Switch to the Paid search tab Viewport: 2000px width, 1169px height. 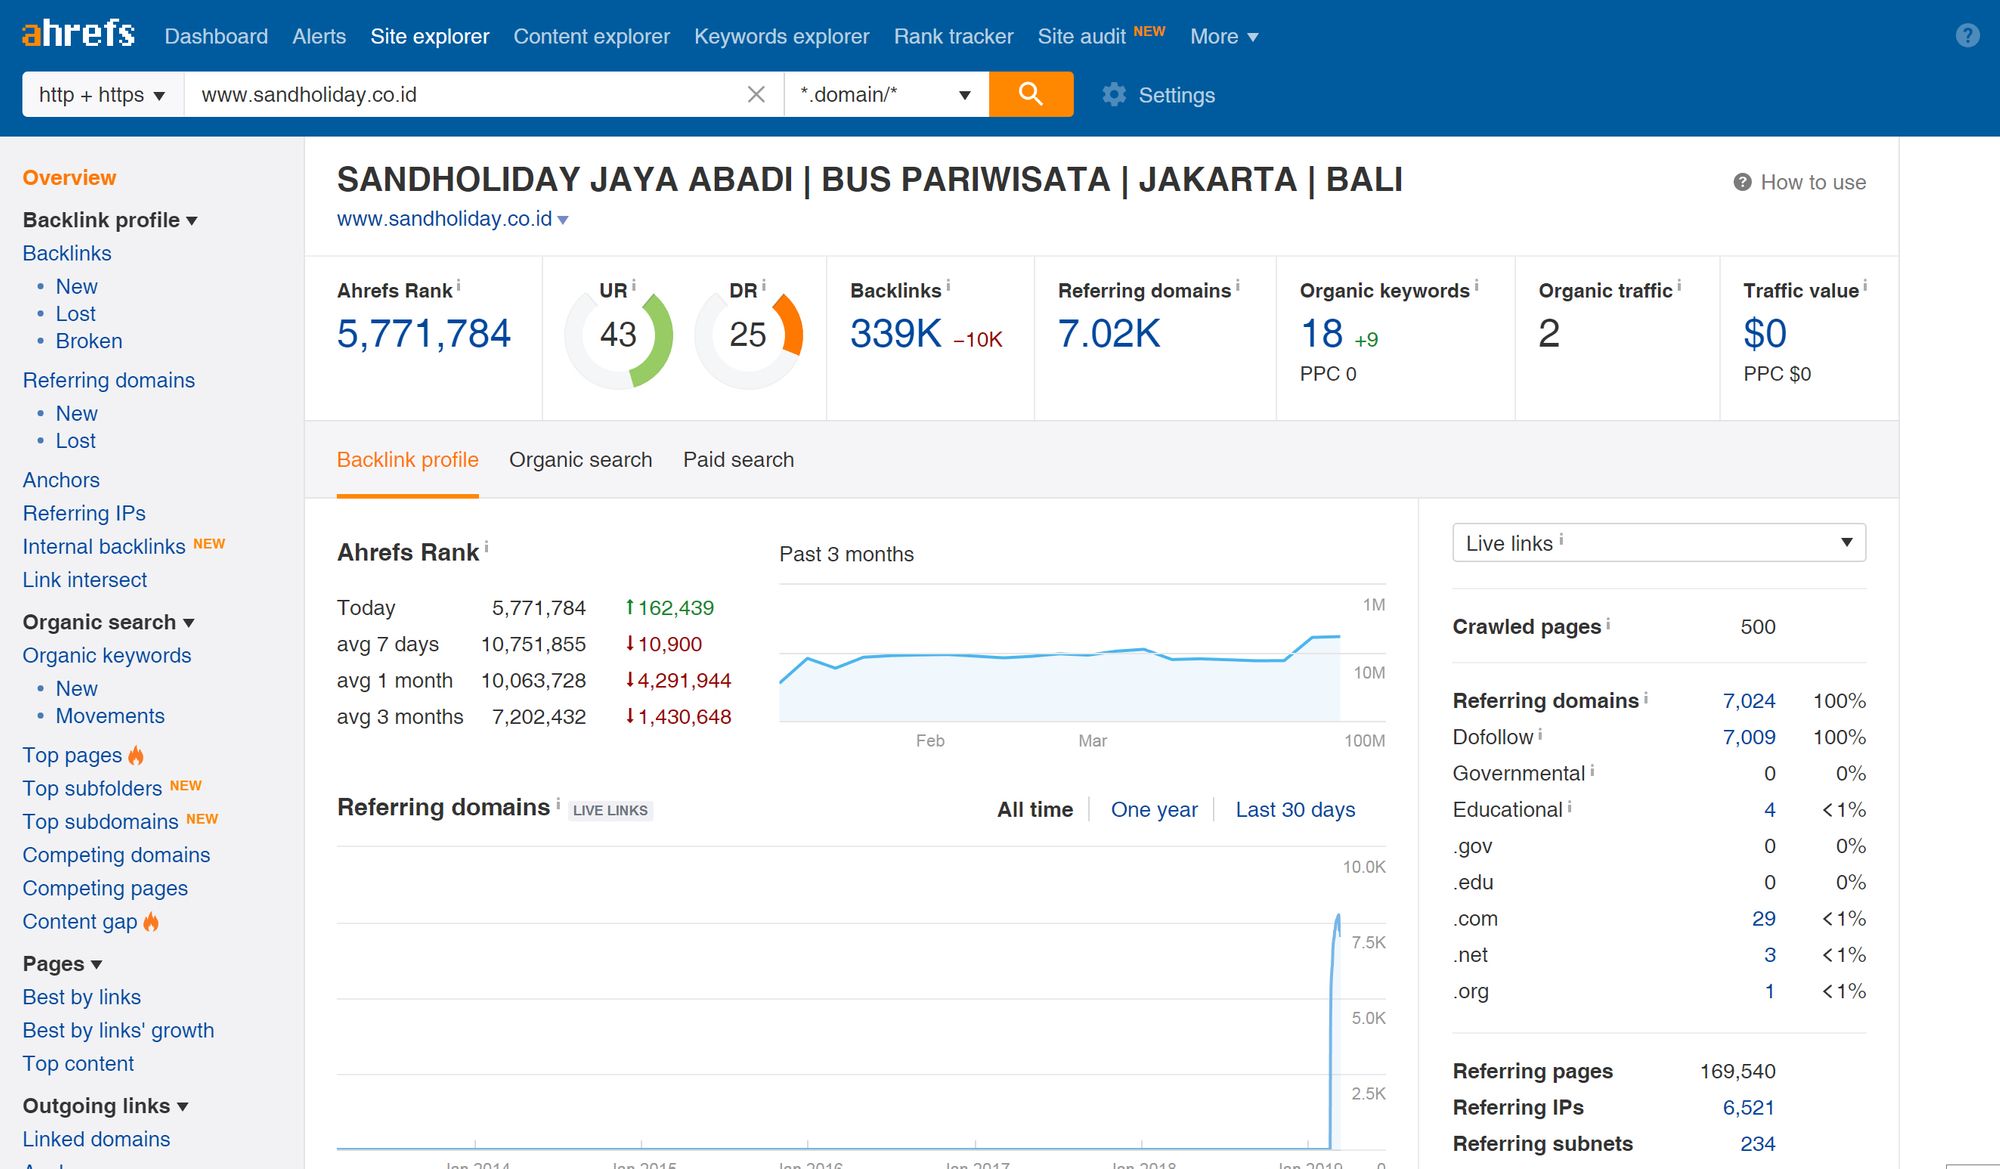coord(738,460)
